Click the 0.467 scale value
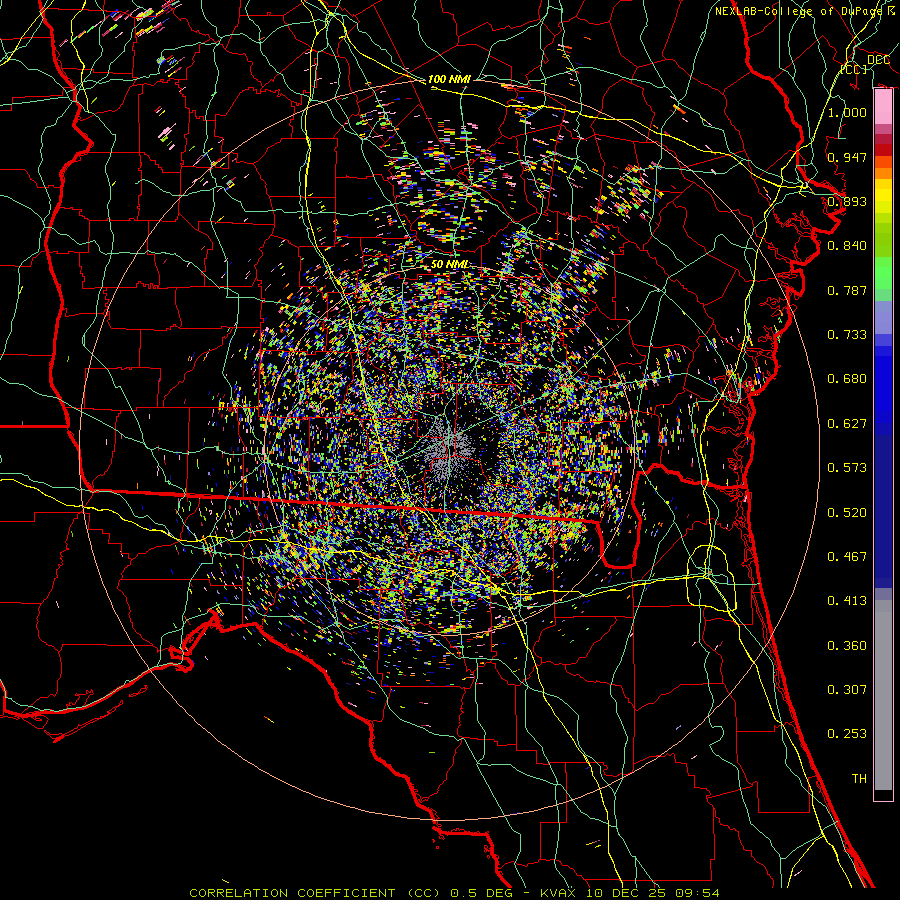This screenshot has width=900, height=900. point(847,557)
